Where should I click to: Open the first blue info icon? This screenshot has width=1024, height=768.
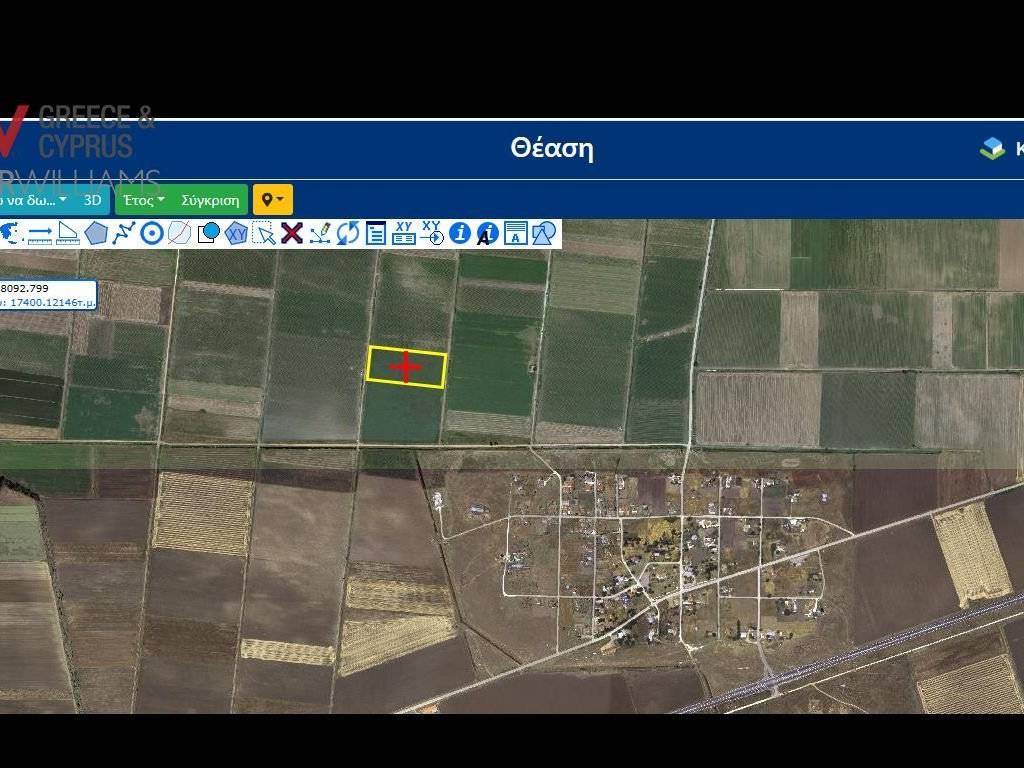(x=460, y=234)
